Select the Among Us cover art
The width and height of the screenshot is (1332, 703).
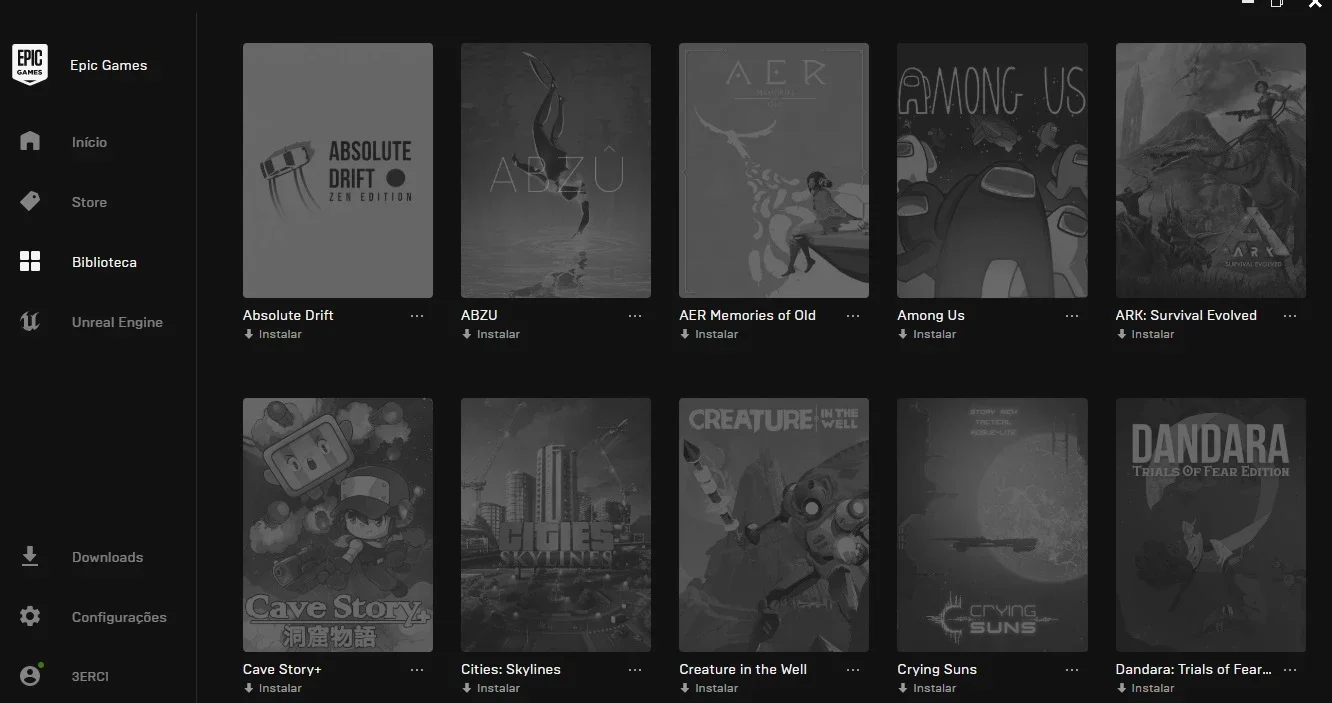[x=992, y=170]
